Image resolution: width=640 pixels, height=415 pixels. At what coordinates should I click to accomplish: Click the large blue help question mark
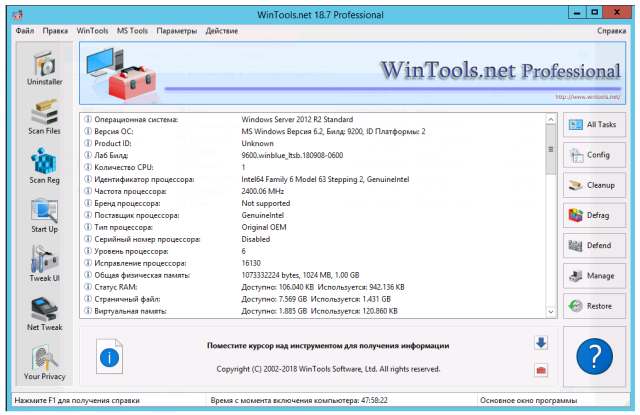tap(595, 356)
